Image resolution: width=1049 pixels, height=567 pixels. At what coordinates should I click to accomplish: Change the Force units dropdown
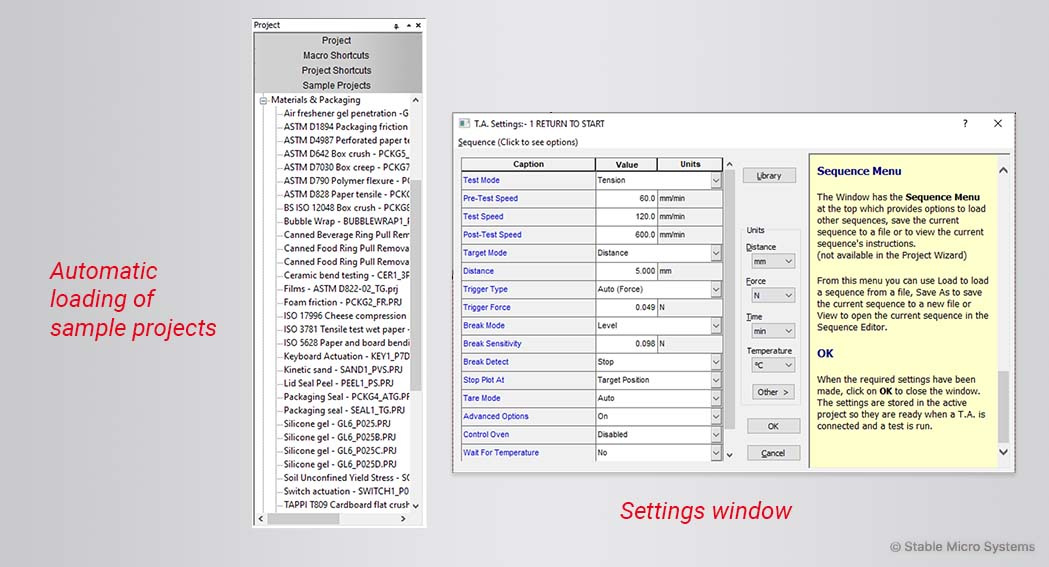click(x=773, y=296)
